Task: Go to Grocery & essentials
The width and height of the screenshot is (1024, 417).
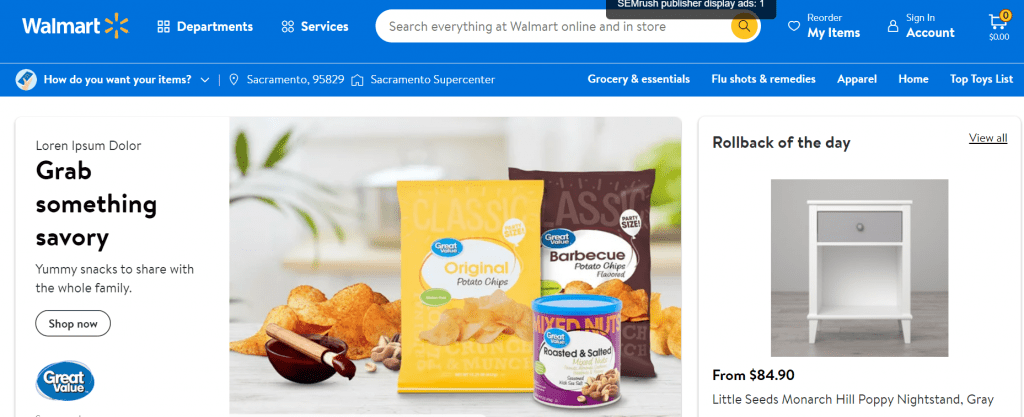Action: [x=639, y=79]
